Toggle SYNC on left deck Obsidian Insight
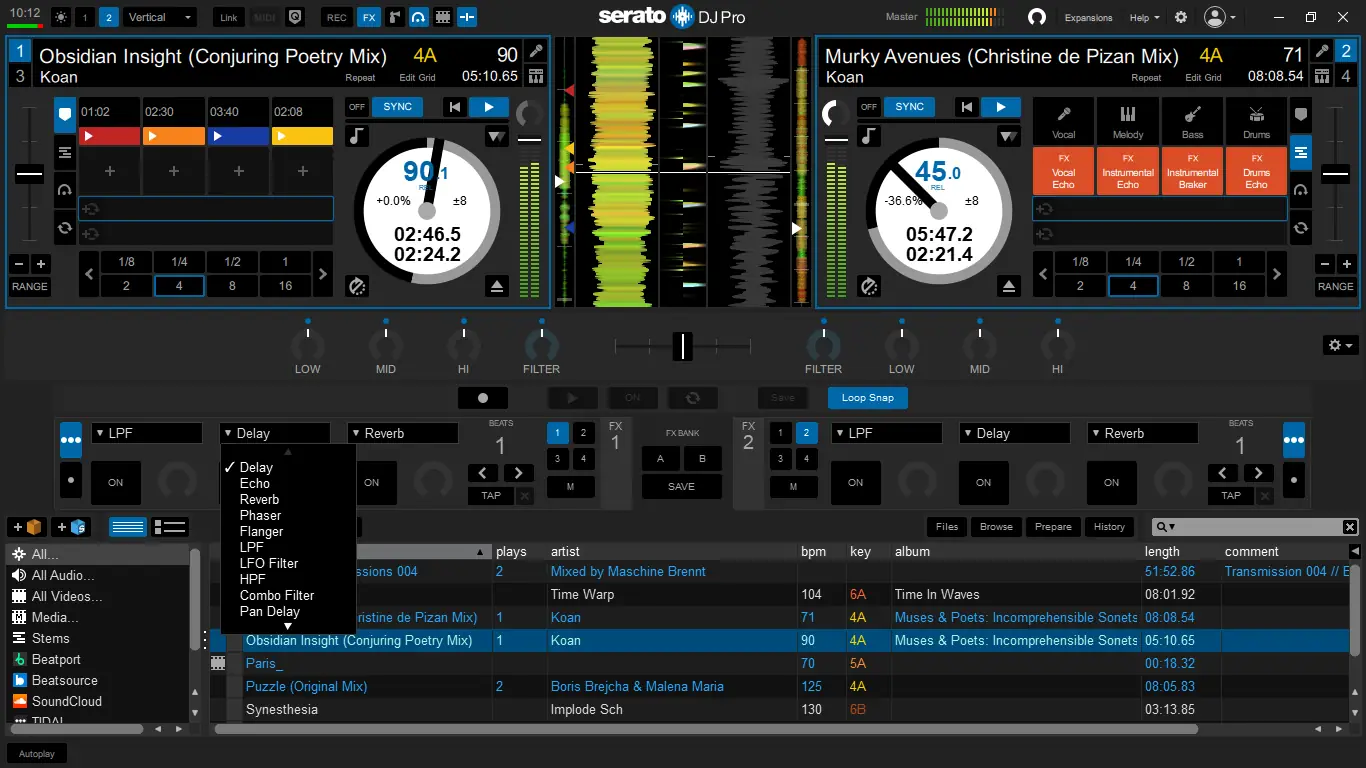This screenshot has height=768, width=1366. tap(397, 107)
